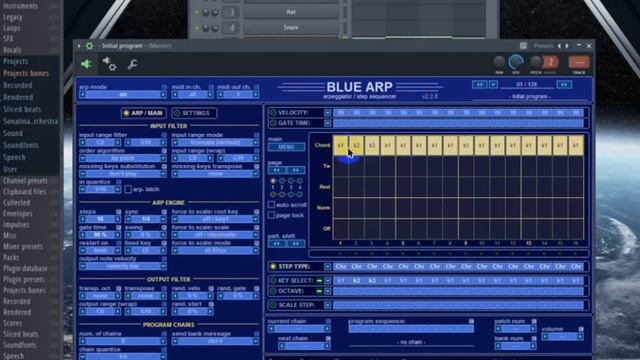Toggle the SCALE STEP row power button
The width and height of the screenshot is (640, 360).
point(273,305)
